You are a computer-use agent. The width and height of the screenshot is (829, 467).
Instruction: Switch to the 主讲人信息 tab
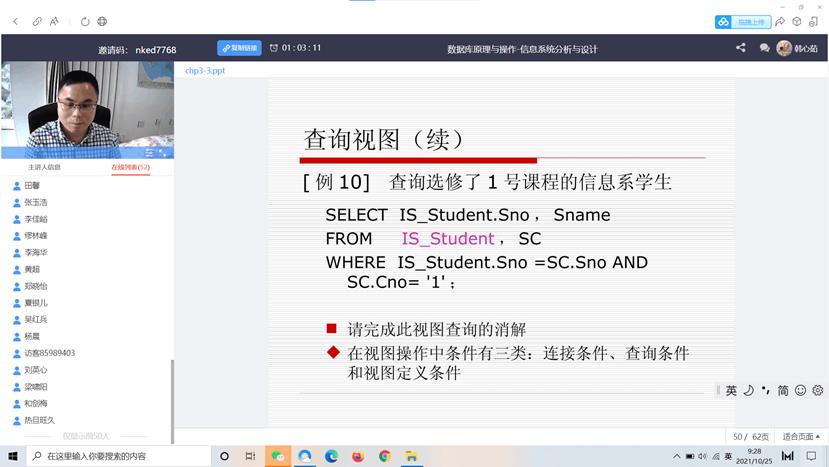(x=44, y=167)
